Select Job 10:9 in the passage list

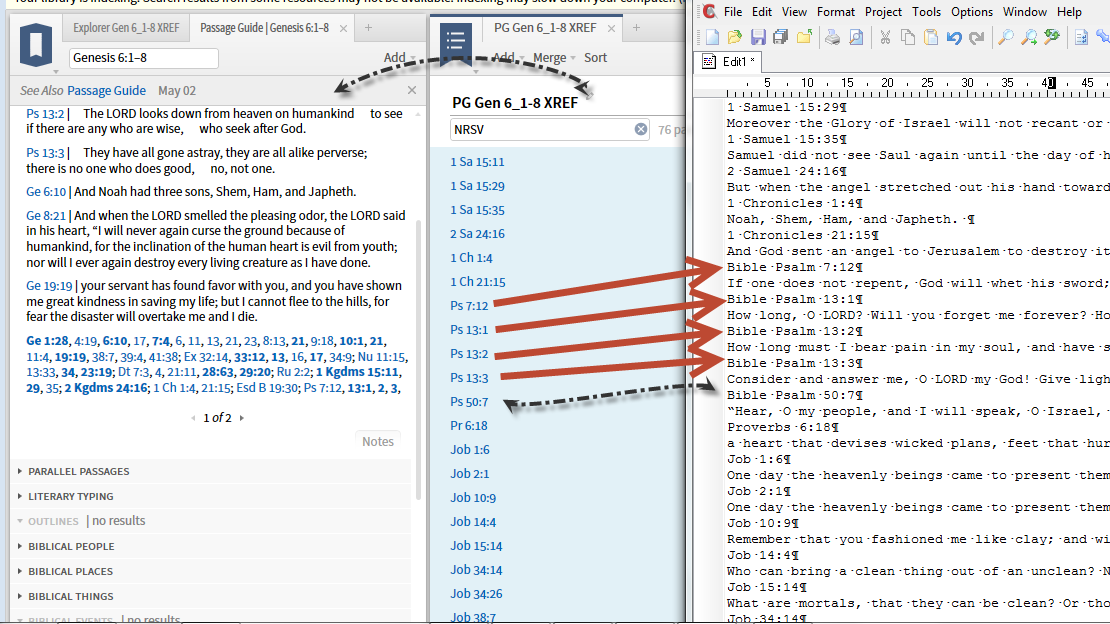[473, 497]
